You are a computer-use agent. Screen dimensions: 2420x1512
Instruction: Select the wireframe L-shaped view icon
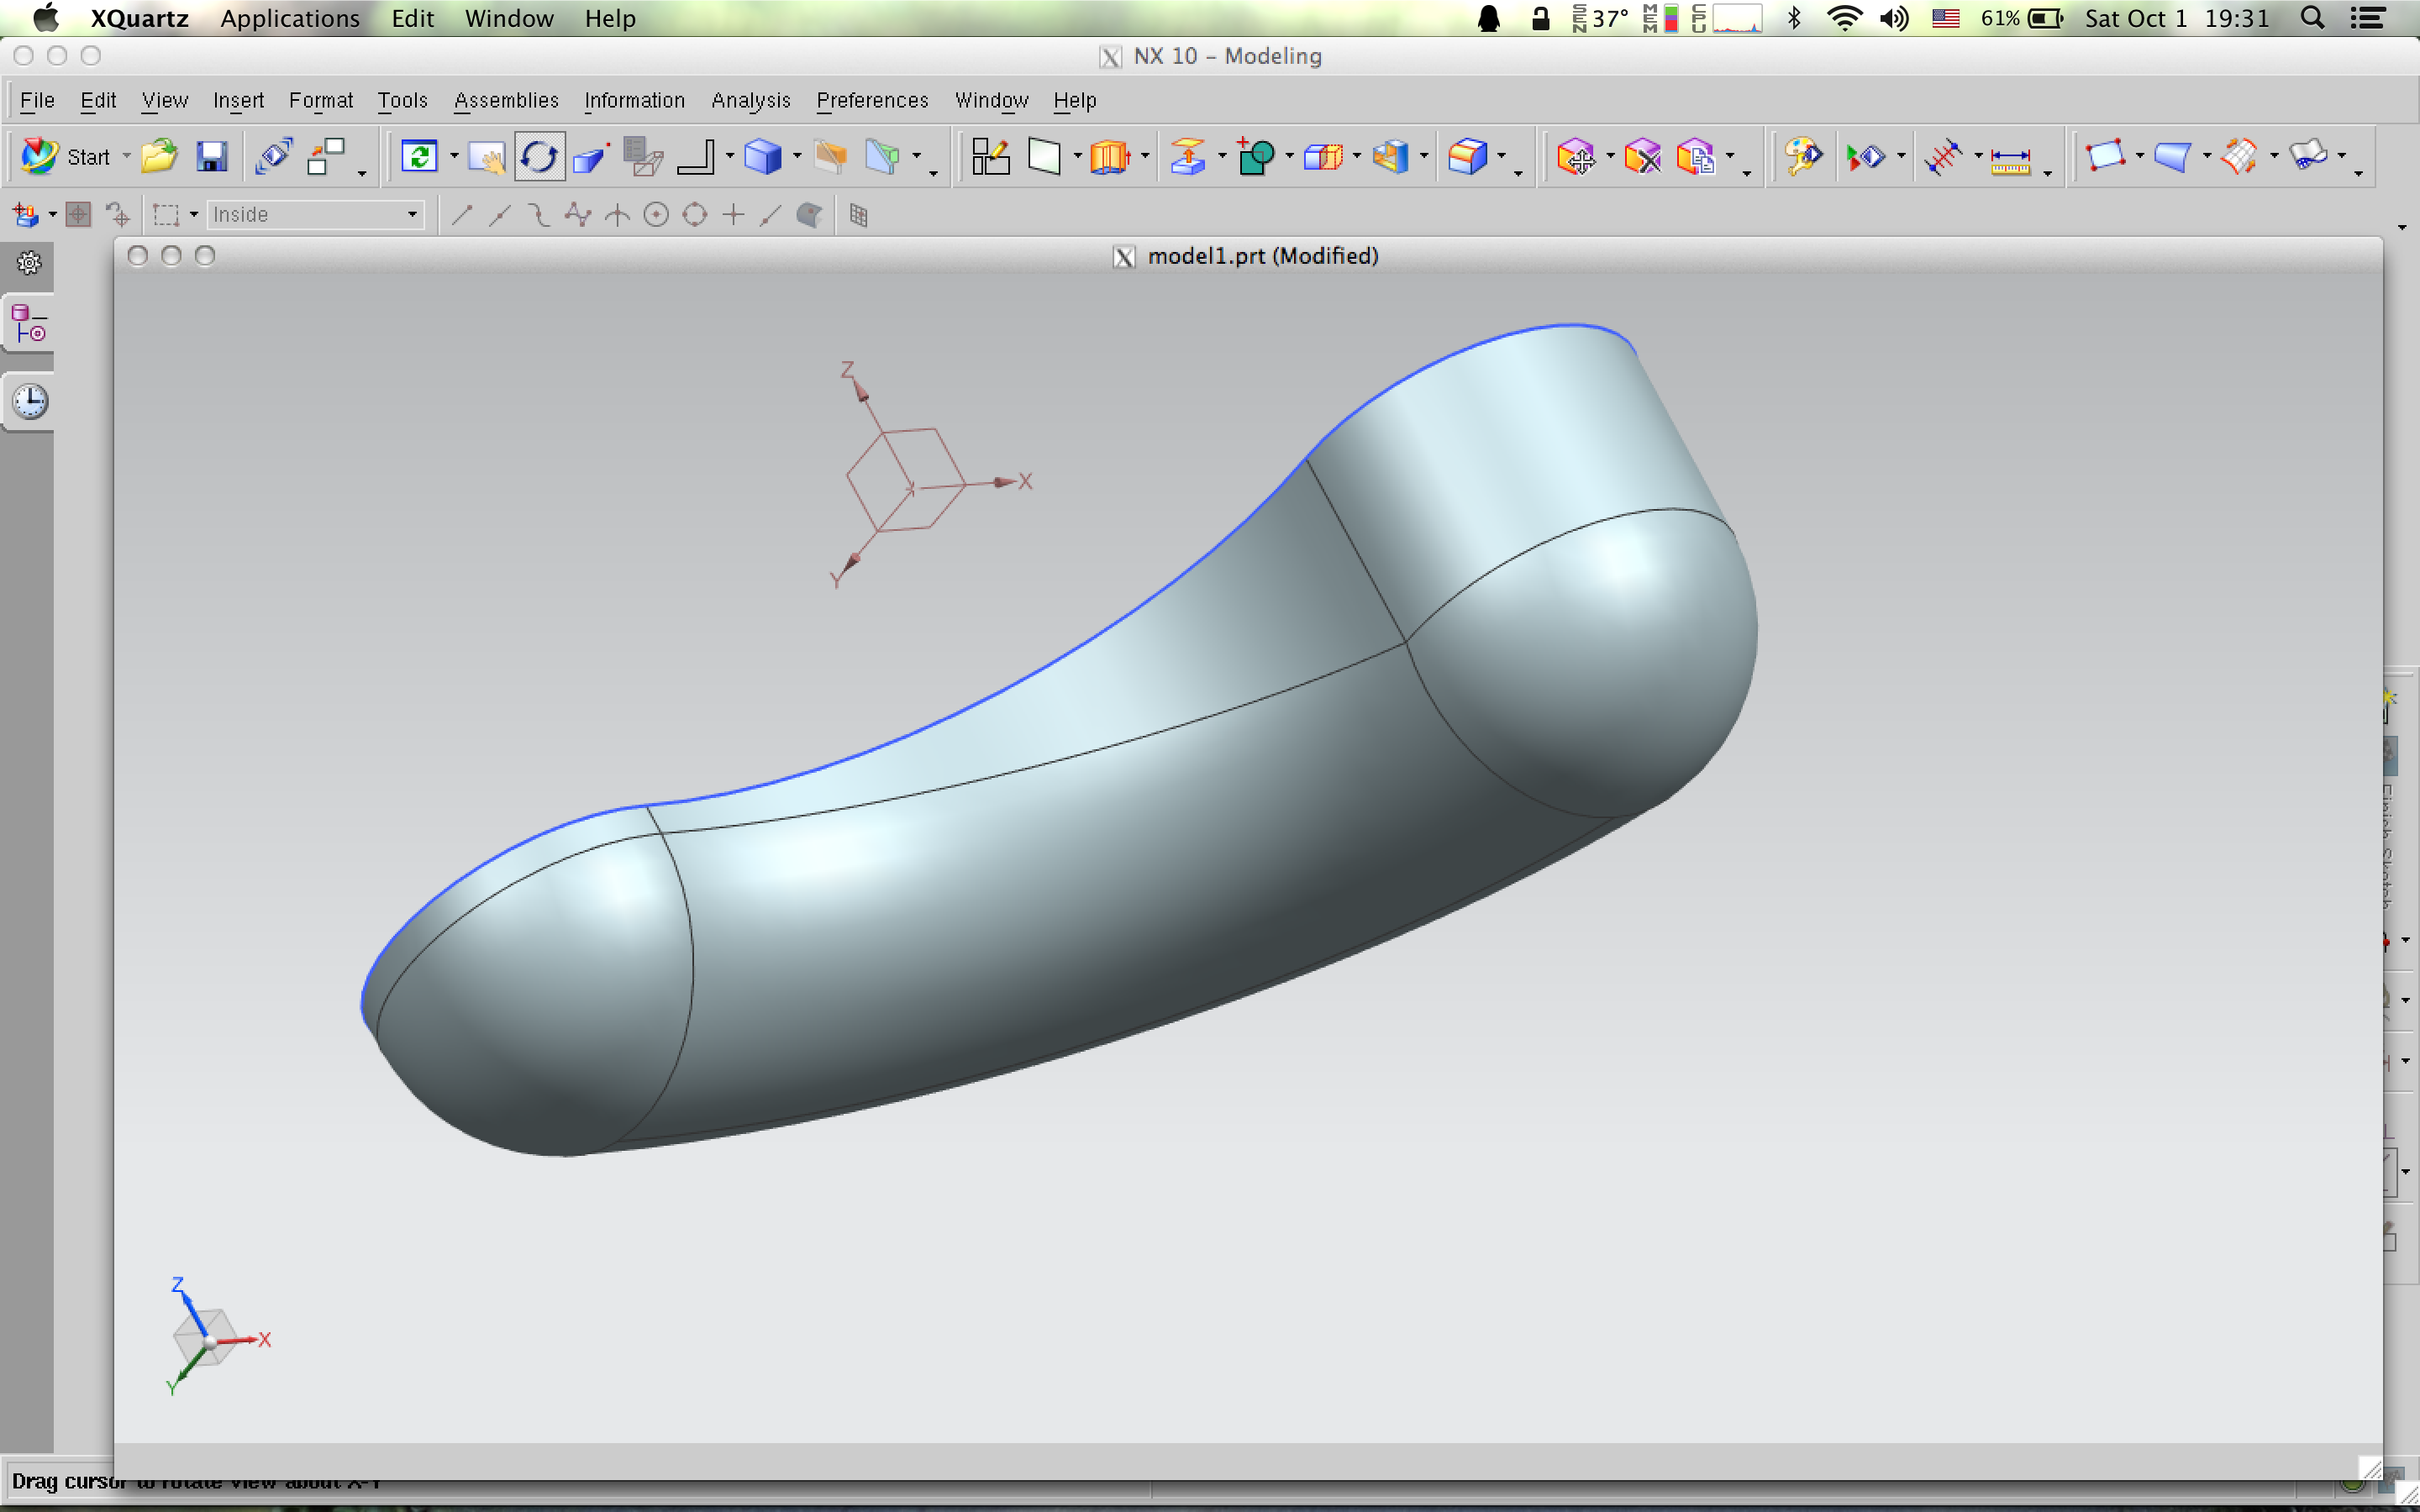point(696,157)
